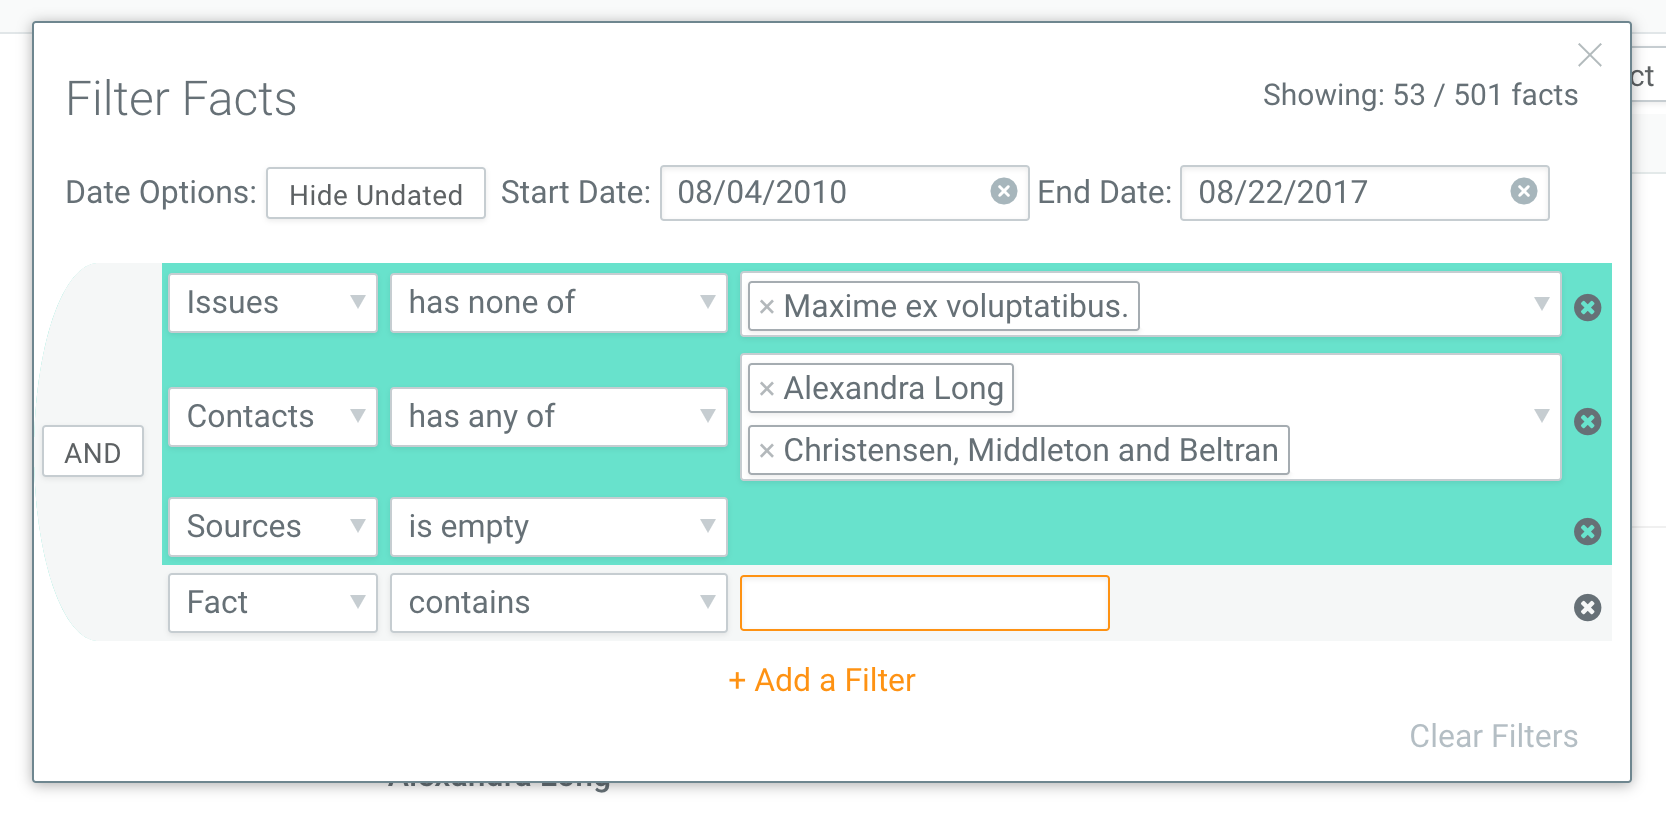1666x820 pixels.
Task: Toggle the AND filter operator
Action: (x=92, y=452)
